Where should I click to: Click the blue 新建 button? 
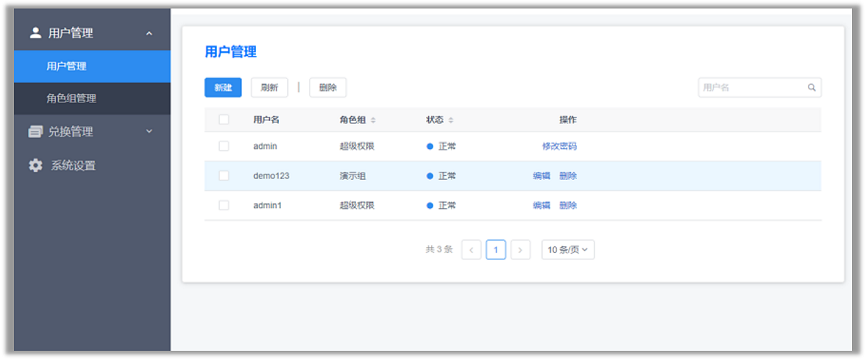click(x=223, y=87)
